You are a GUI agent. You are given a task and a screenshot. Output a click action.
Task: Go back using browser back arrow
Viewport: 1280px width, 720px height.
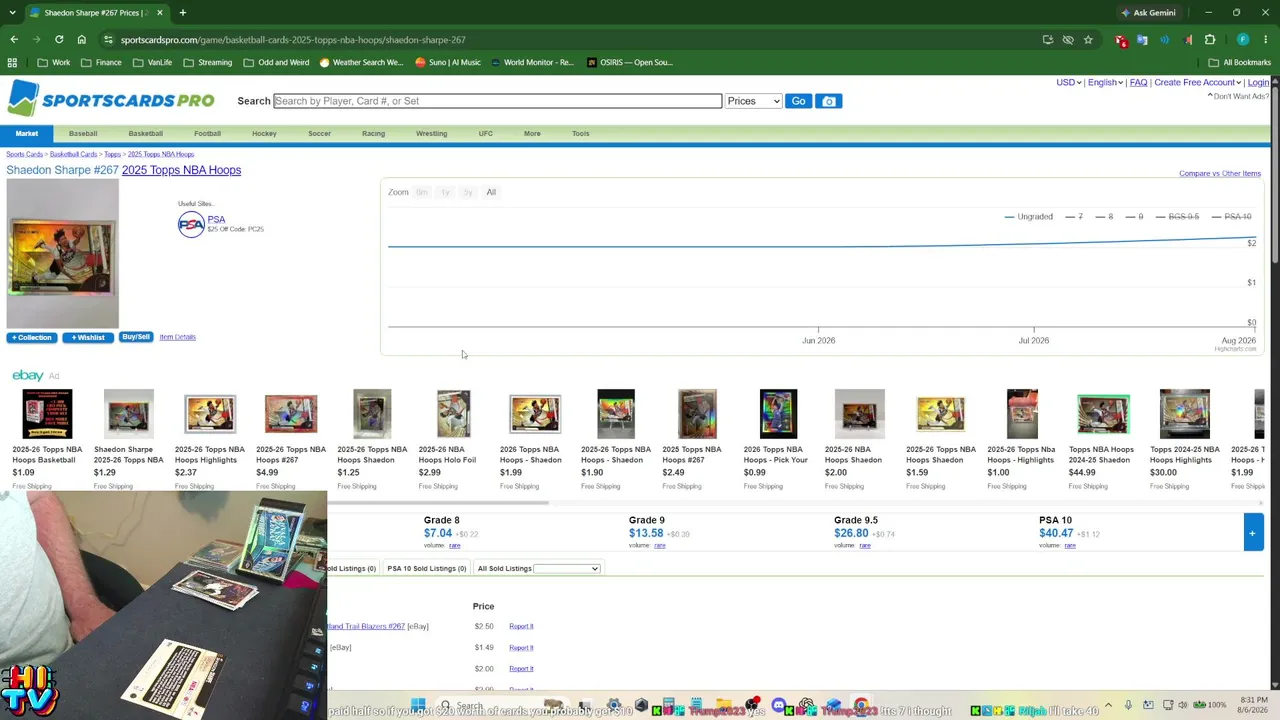tap(14, 40)
